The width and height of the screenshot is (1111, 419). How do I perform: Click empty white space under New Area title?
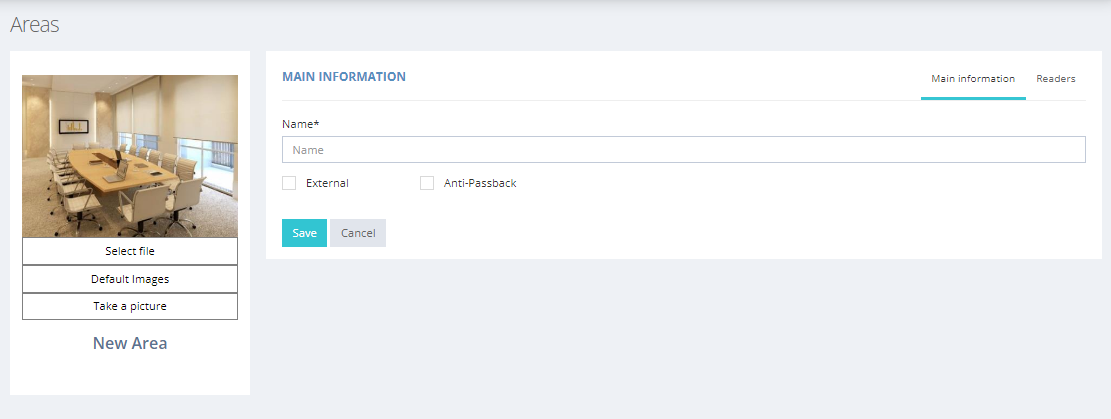pos(130,374)
